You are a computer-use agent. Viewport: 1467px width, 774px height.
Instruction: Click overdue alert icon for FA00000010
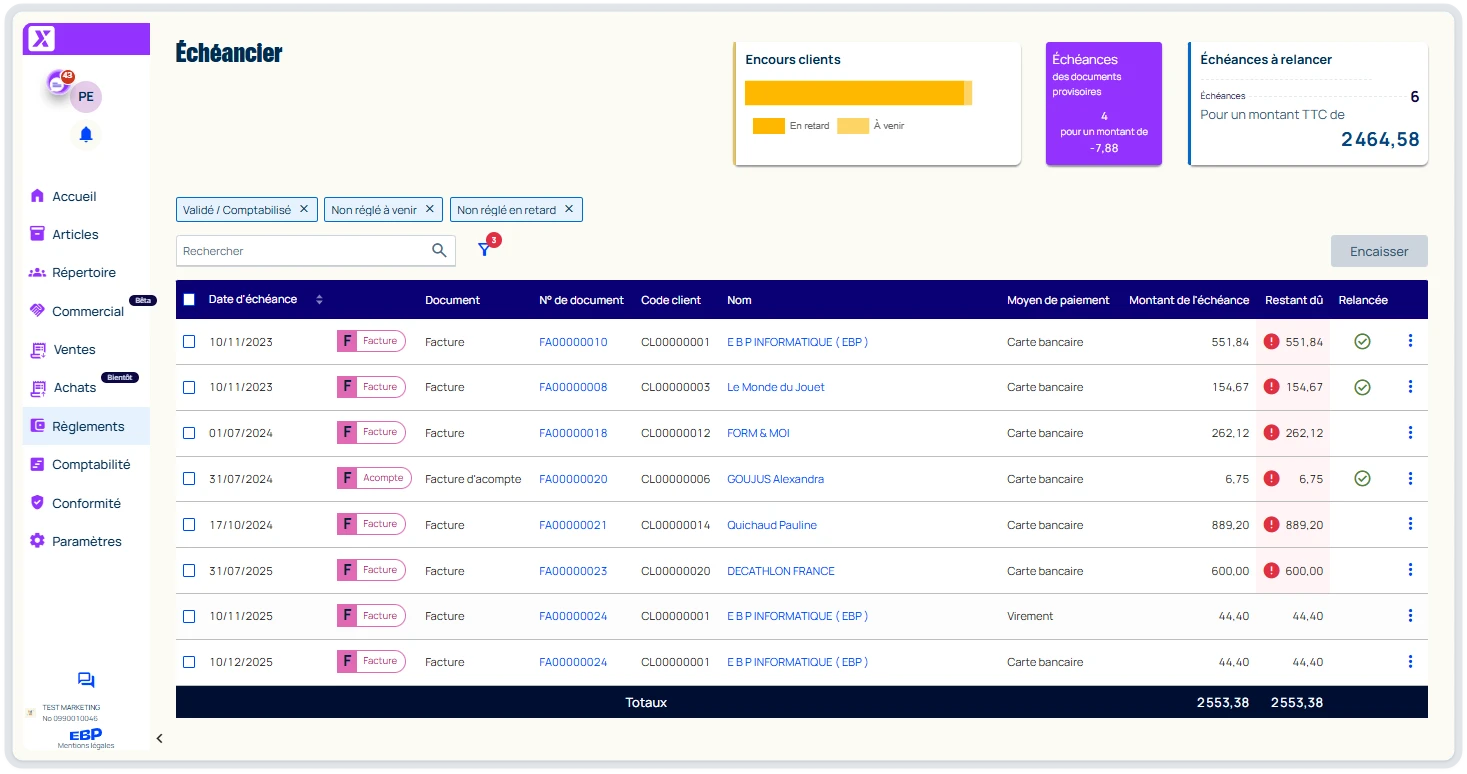(x=1272, y=342)
